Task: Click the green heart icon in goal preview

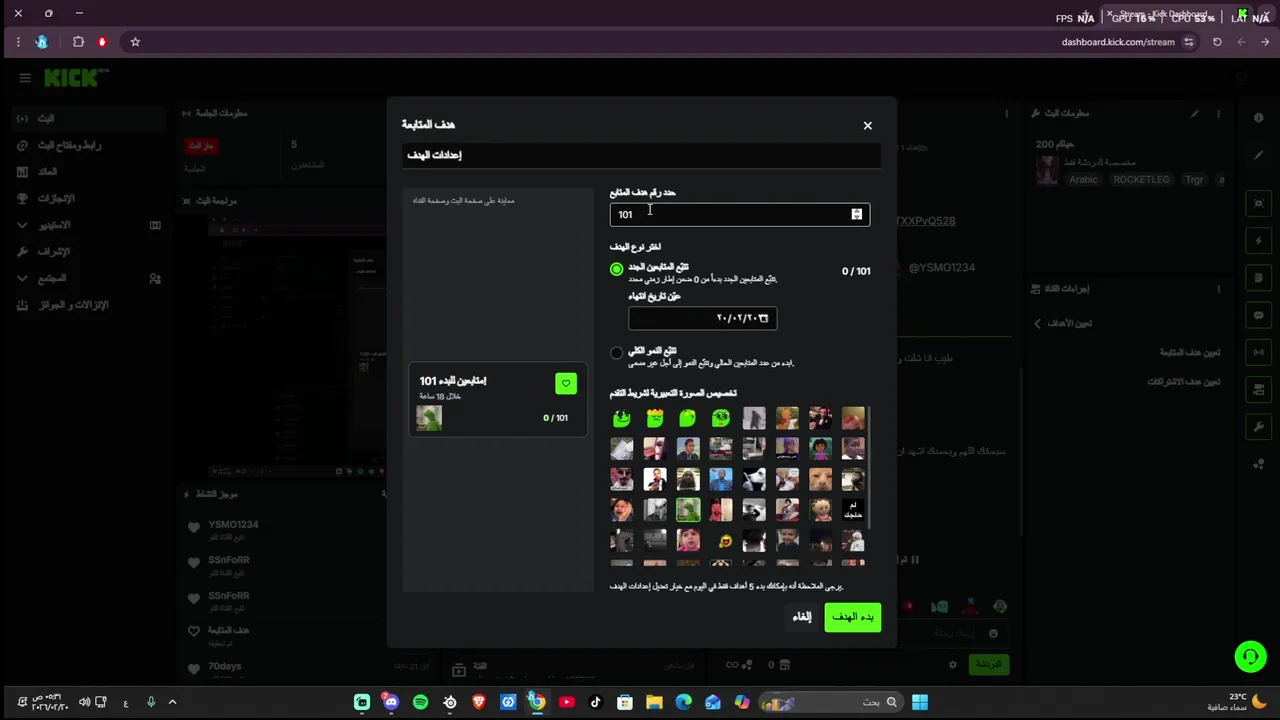Action: [x=566, y=383]
